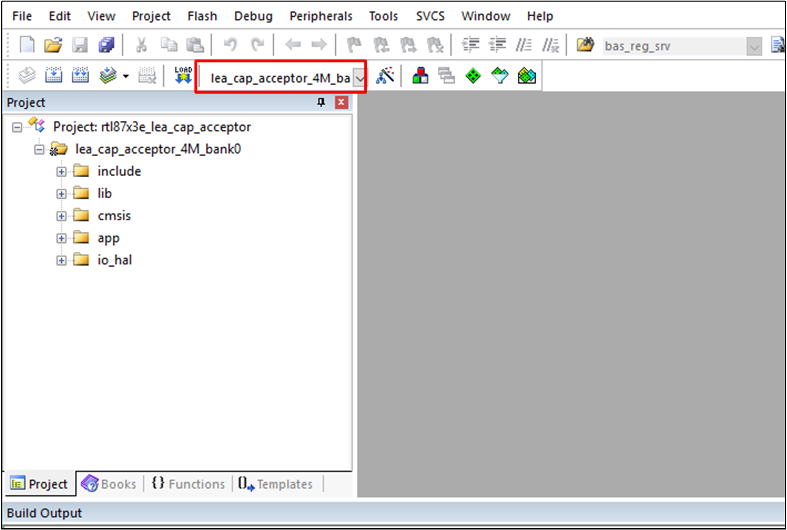Click the Save floppy disk icon
Viewport: 787px width, 530px height.
pyautogui.click(x=80, y=45)
